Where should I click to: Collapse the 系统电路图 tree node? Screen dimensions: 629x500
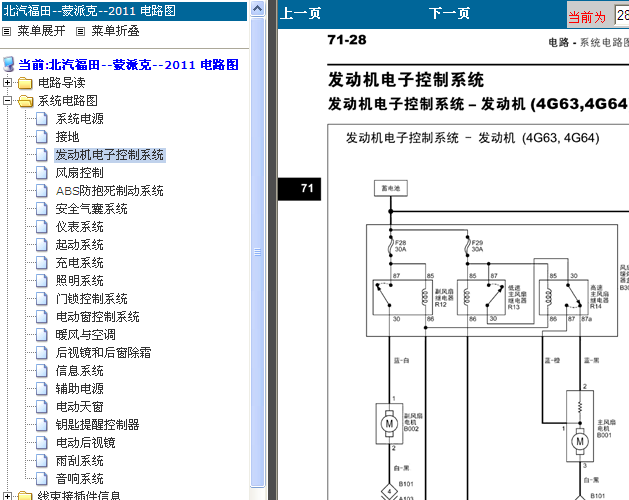pyautogui.click(x=8, y=101)
